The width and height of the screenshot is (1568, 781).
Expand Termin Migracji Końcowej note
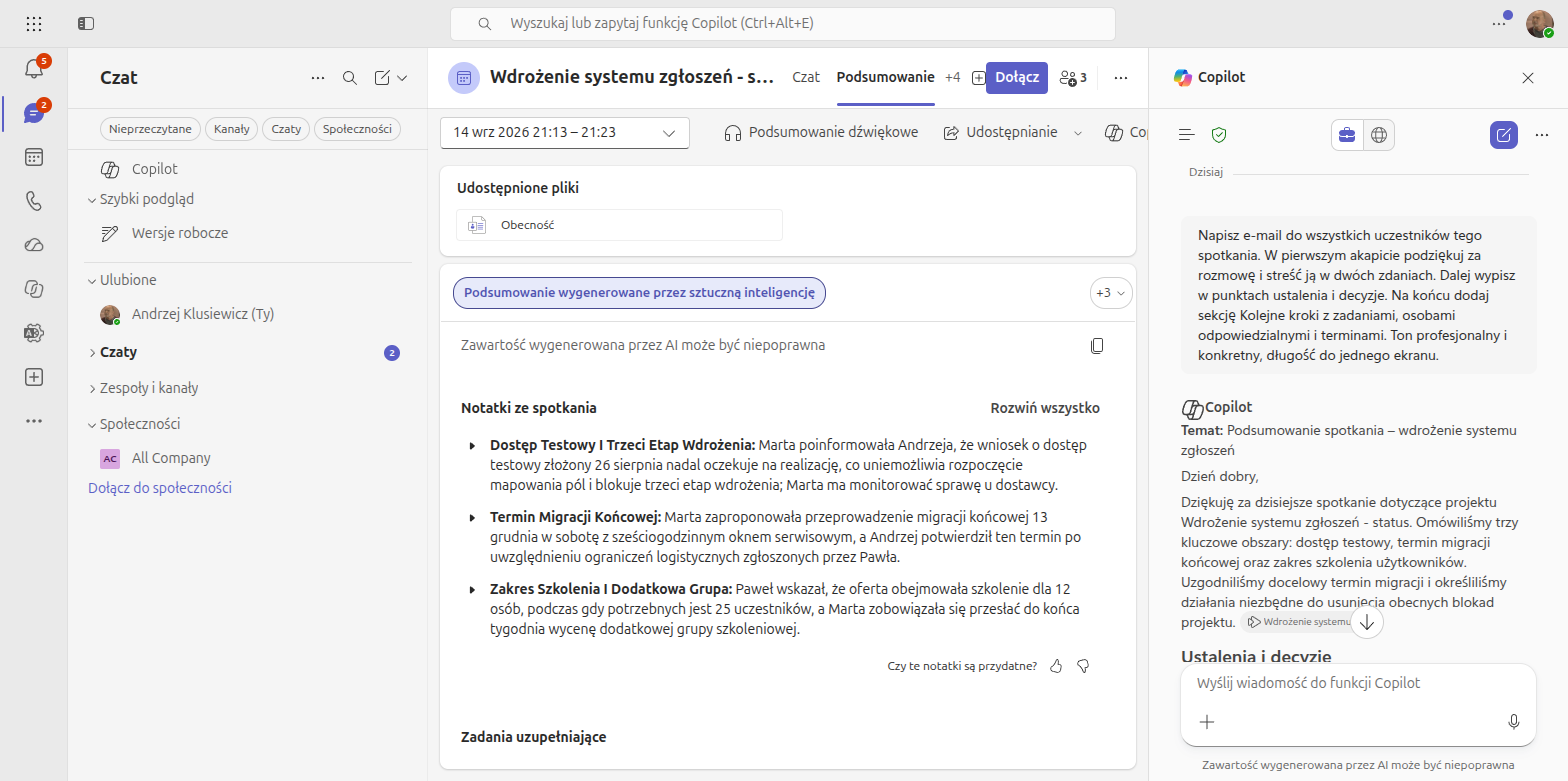(x=472, y=517)
